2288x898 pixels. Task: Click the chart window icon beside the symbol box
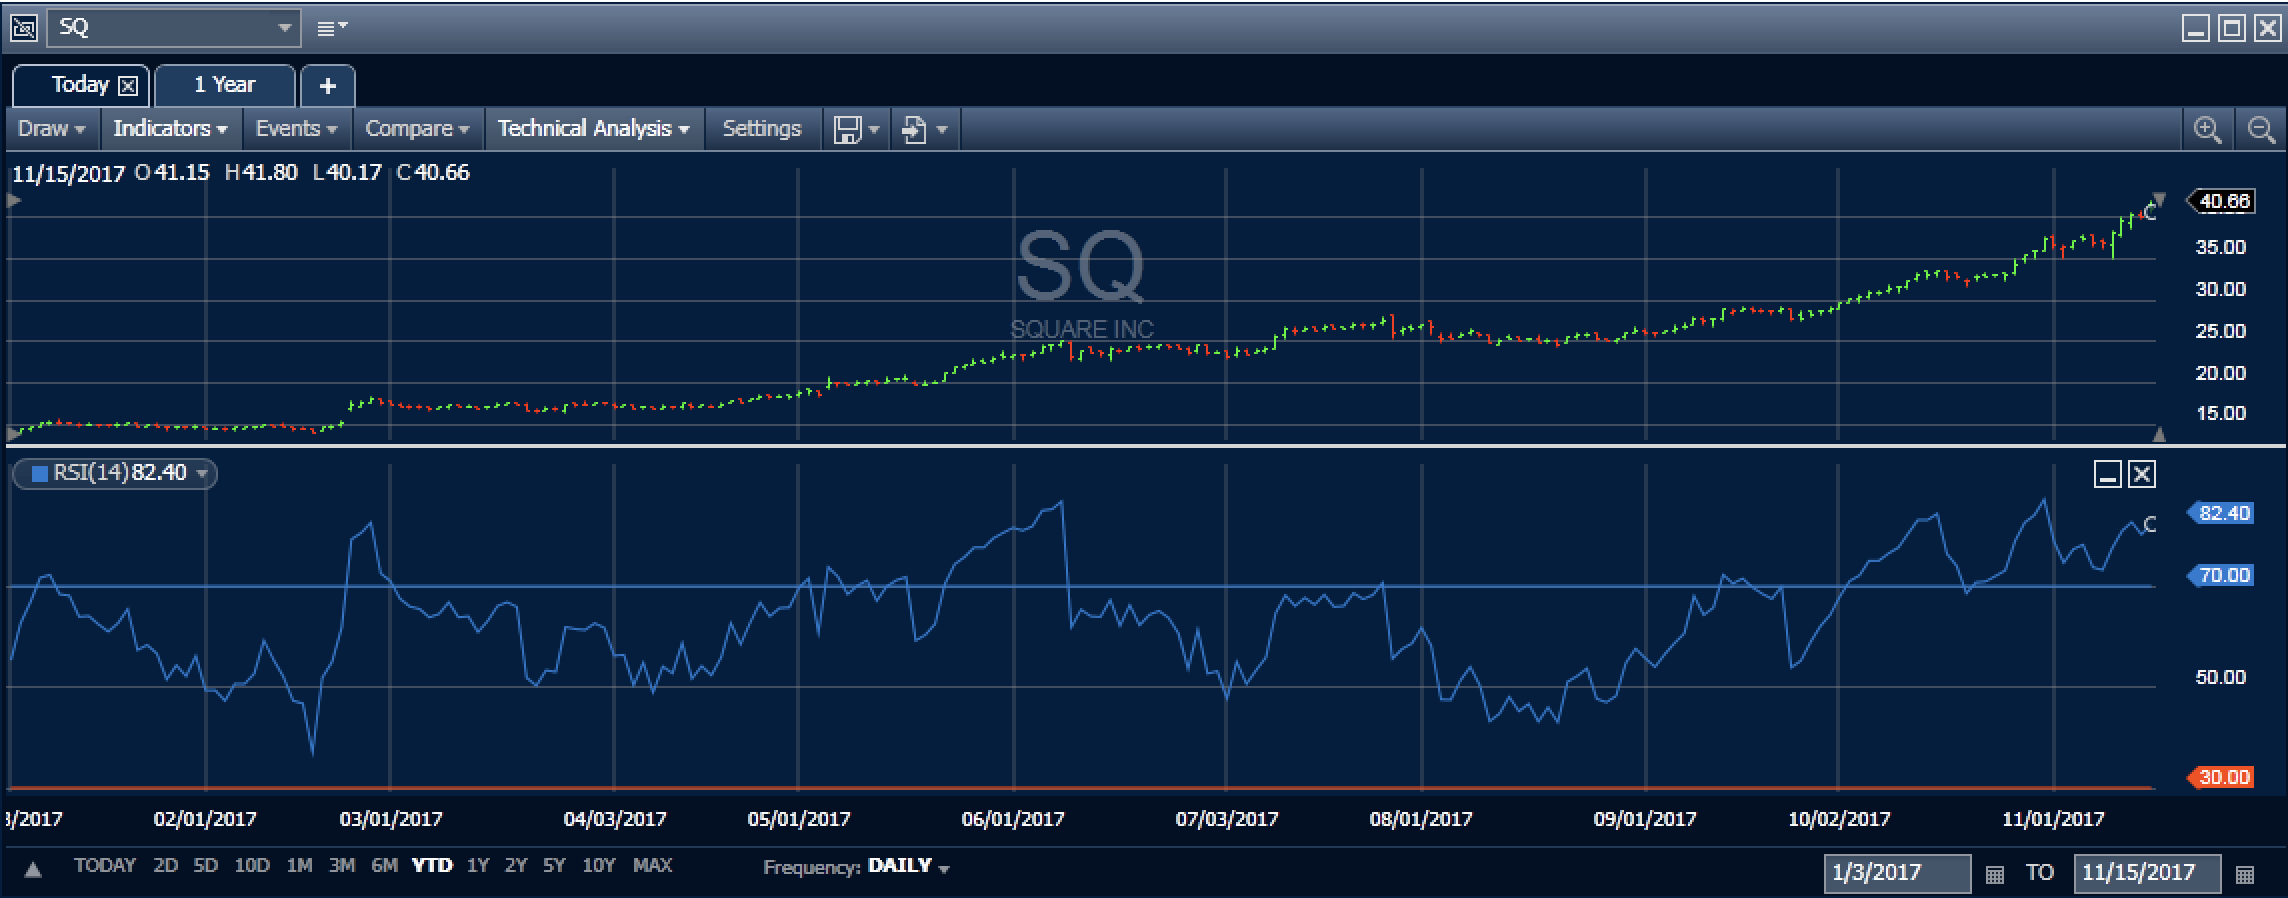[23, 28]
